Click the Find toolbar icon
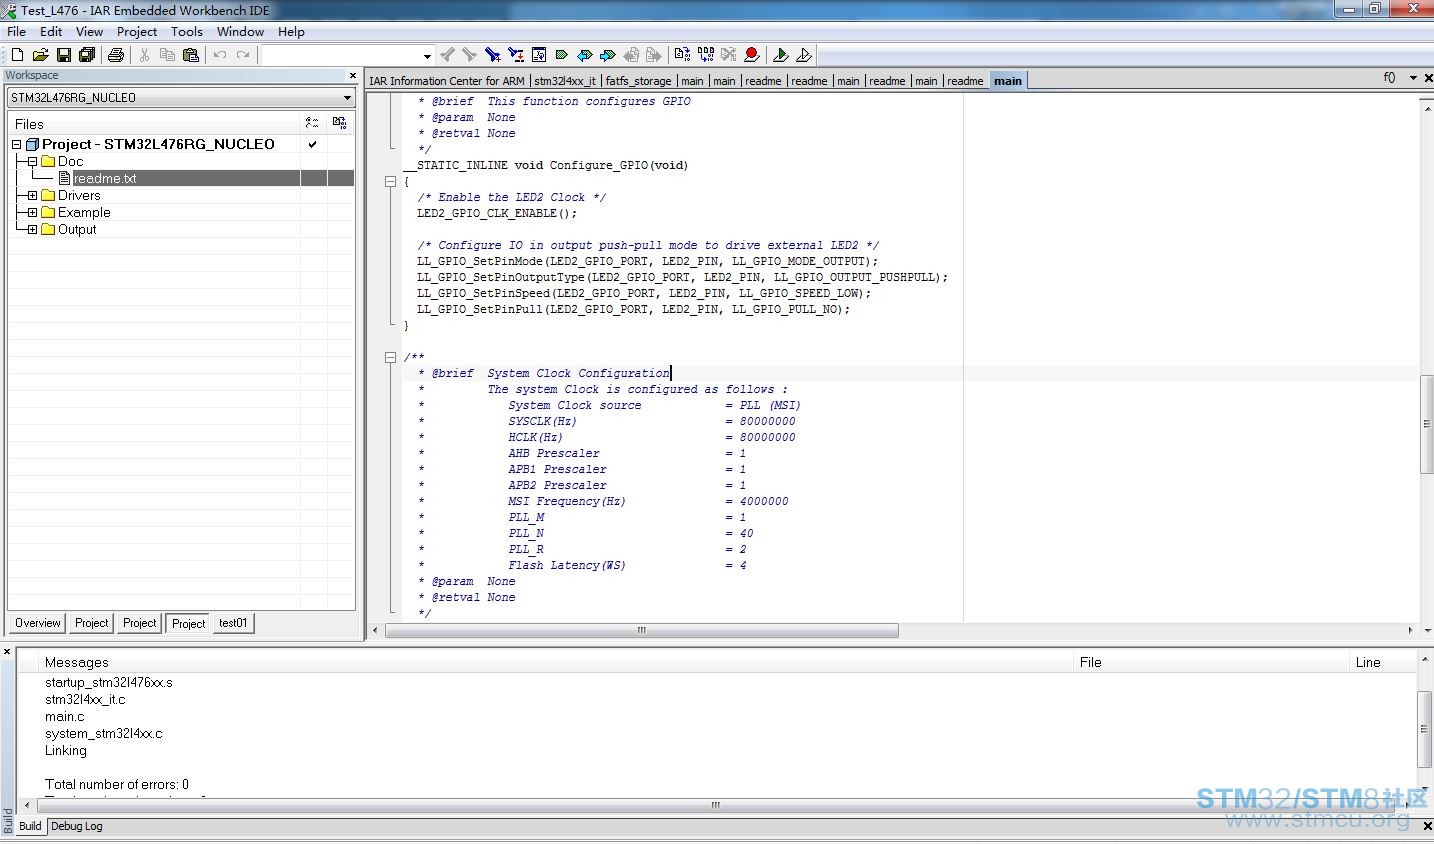The height and width of the screenshot is (844, 1434). pos(492,55)
